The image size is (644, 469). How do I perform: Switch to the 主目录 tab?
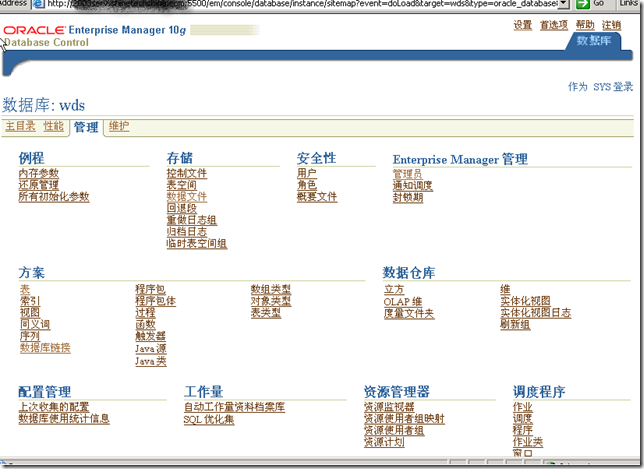[21, 126]
